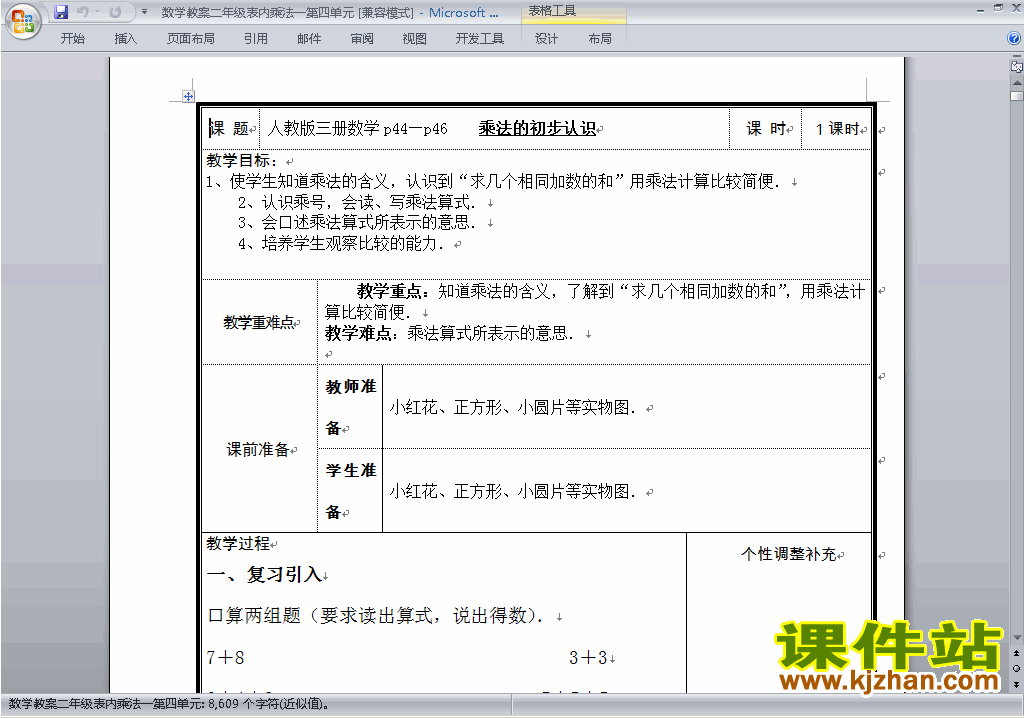Click the 教学过程 heading
1024x718 pixels.
(x=238, y=543)
